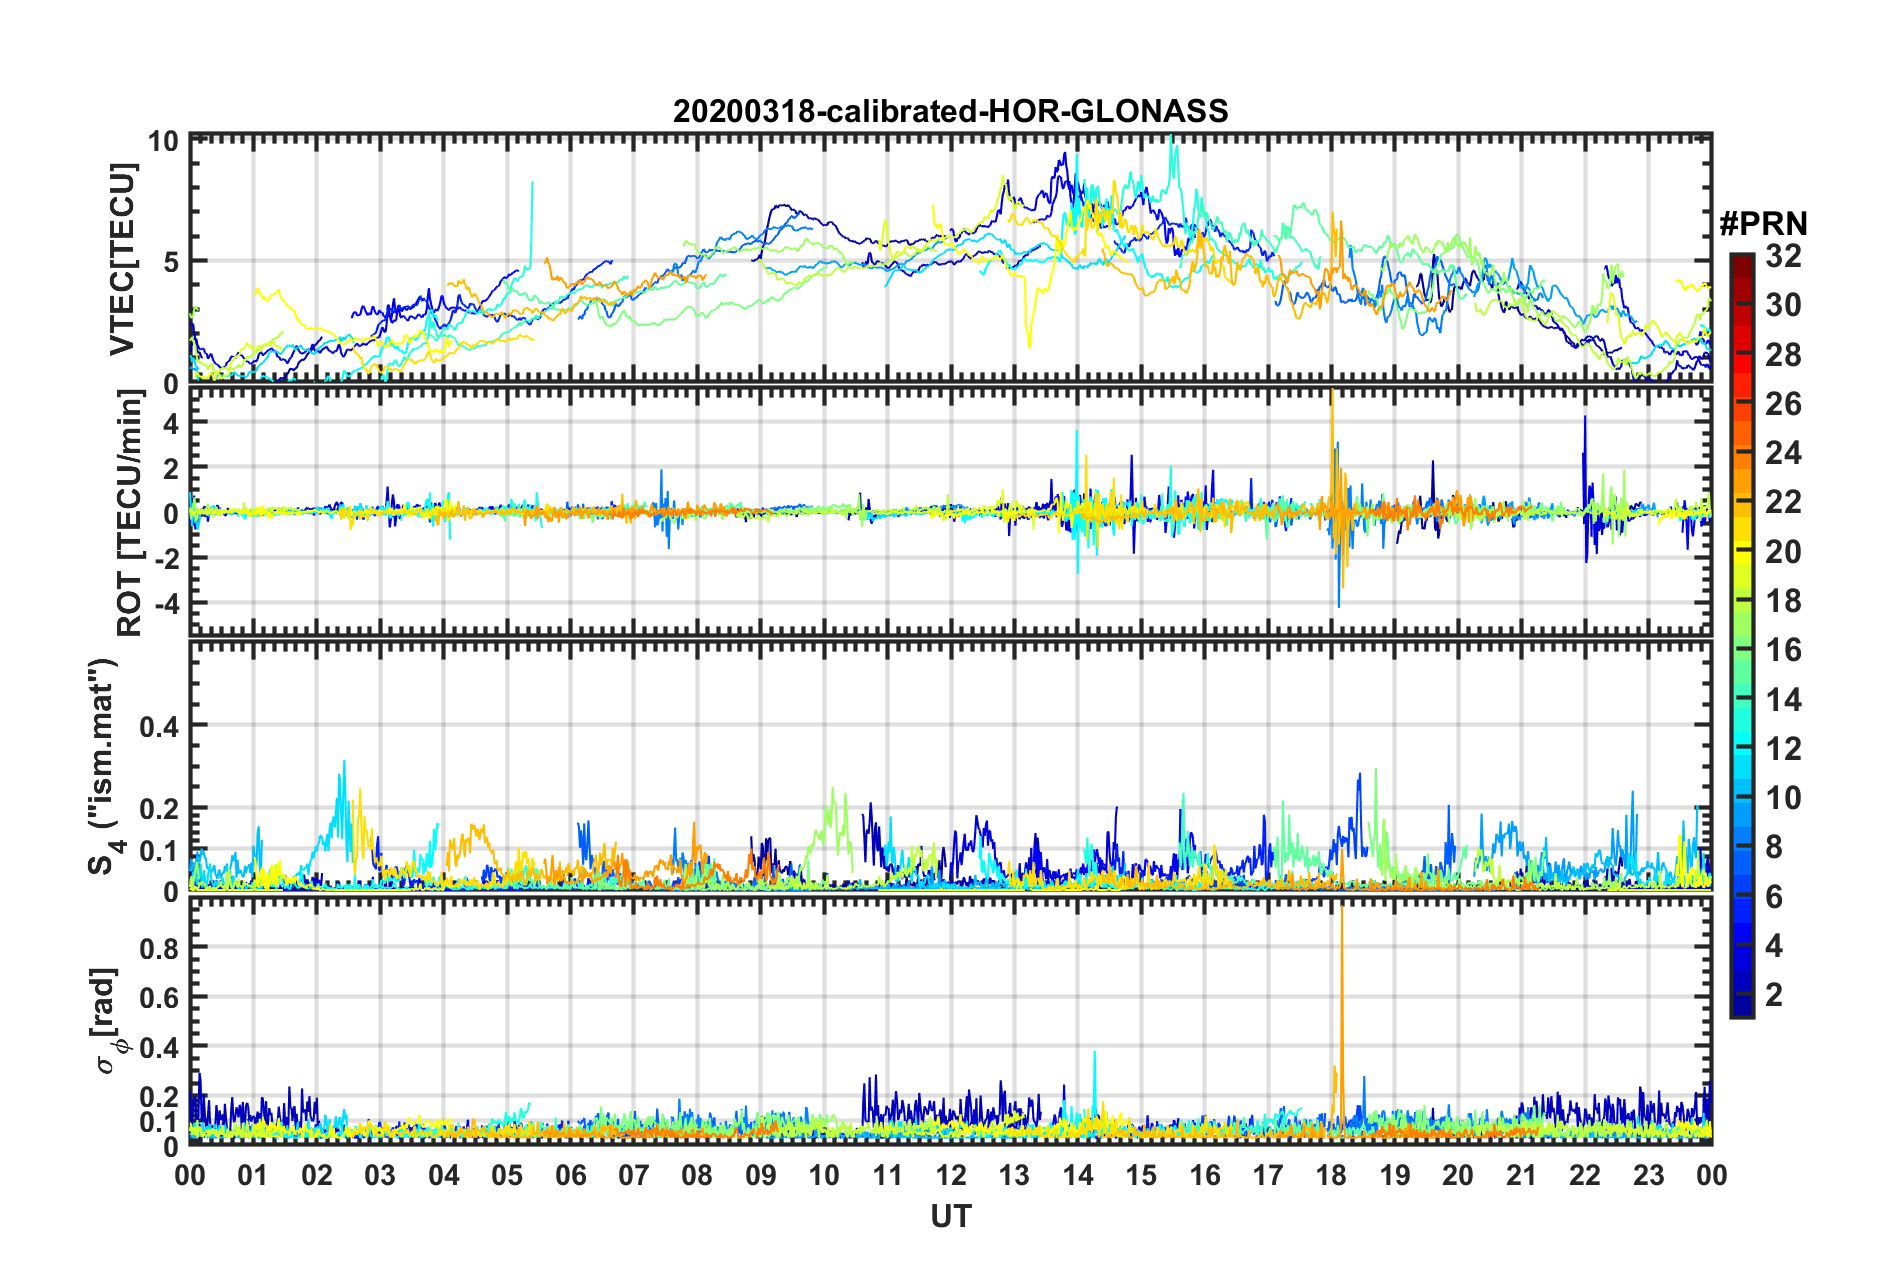
Task: Click colorbar tick label 16
Action: pyautogui.click(x=1783, y=651)
